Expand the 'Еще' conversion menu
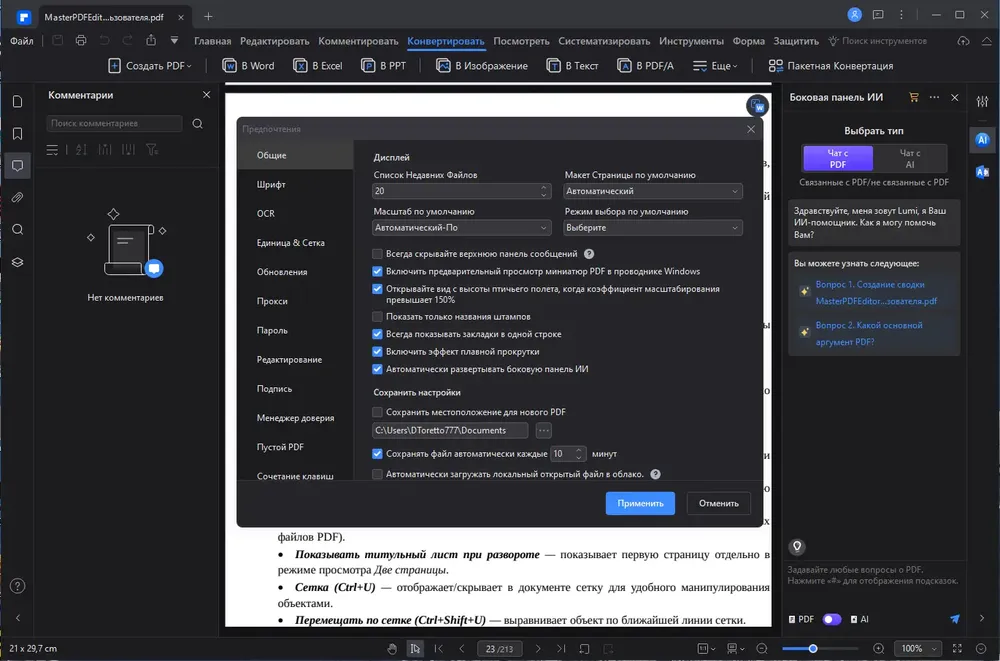Image resolution: width=1000 pixels, height=661 pixels. (716, 66)
